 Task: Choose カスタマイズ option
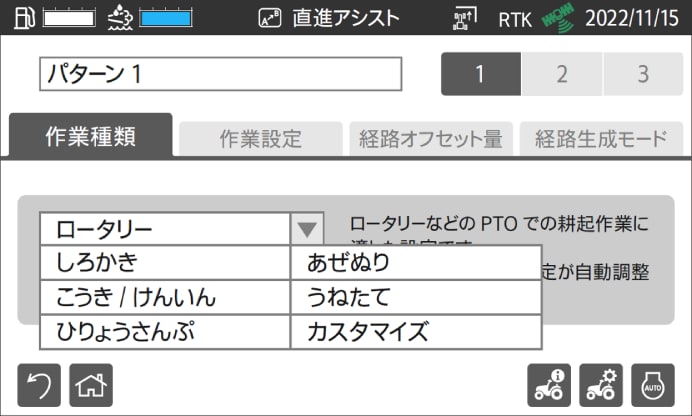416,332
